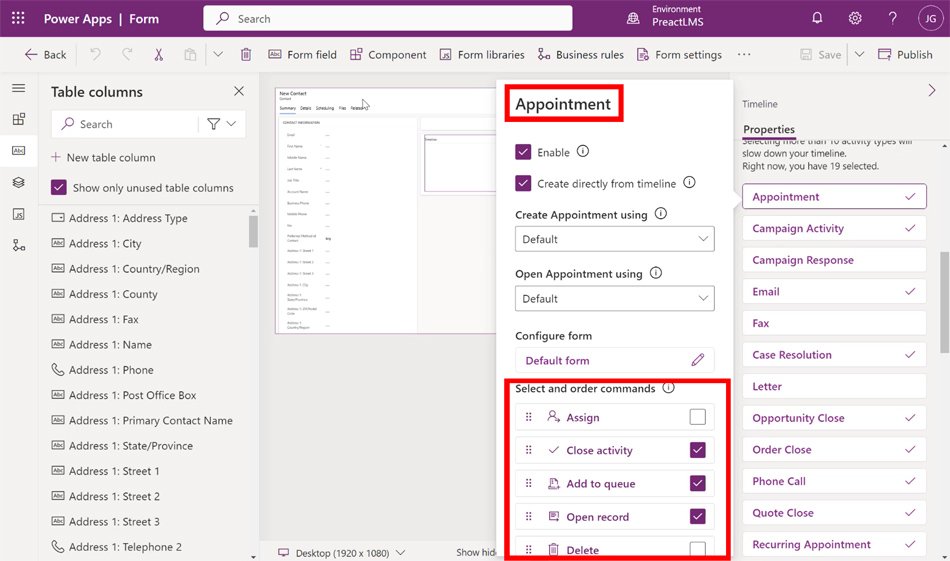Open settings gear icon

click(x=855, y=18)
